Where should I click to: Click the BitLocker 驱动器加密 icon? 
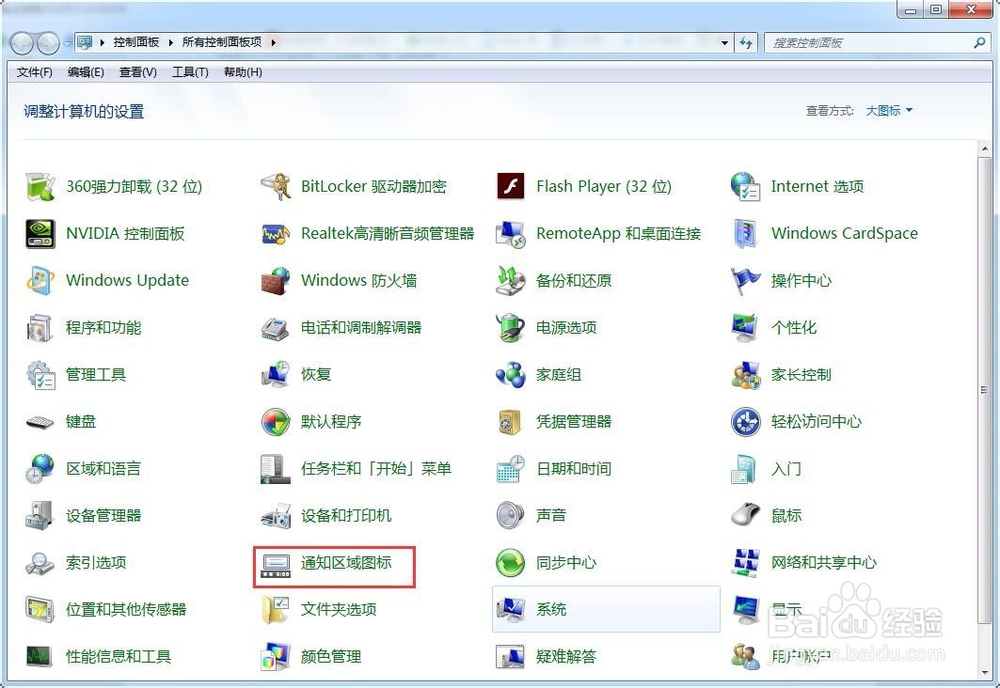(x=276, y=187)
